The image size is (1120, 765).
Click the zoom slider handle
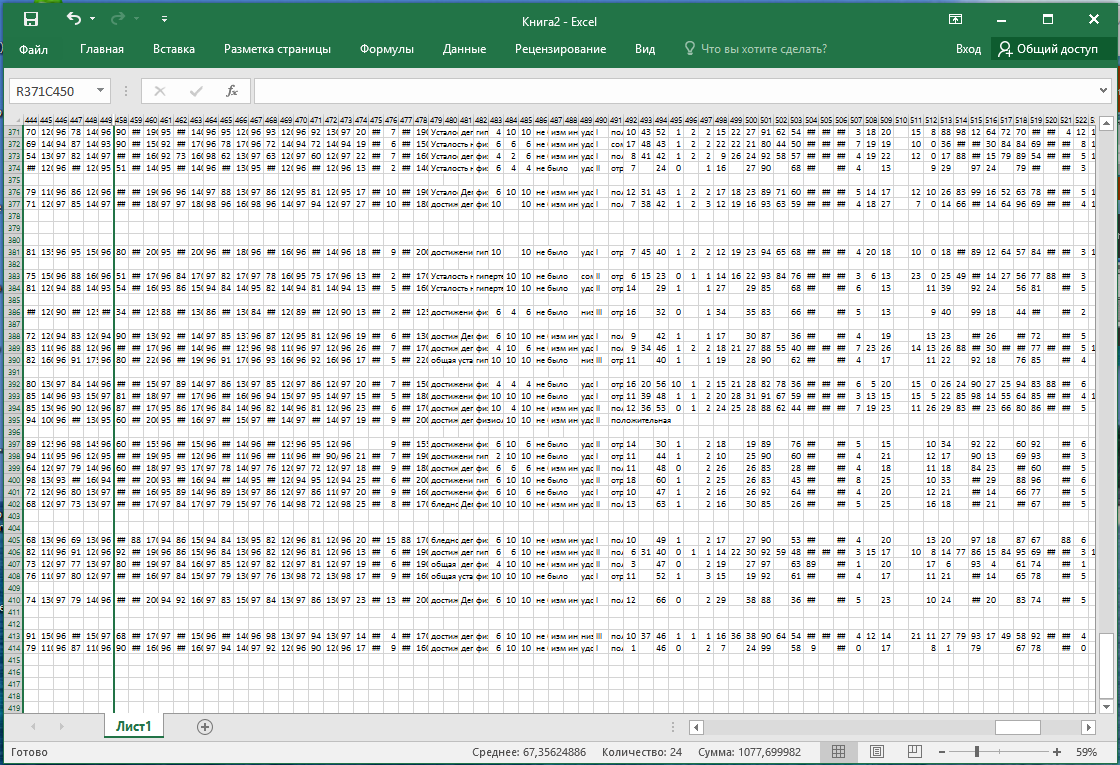click(x=979, y=751)
